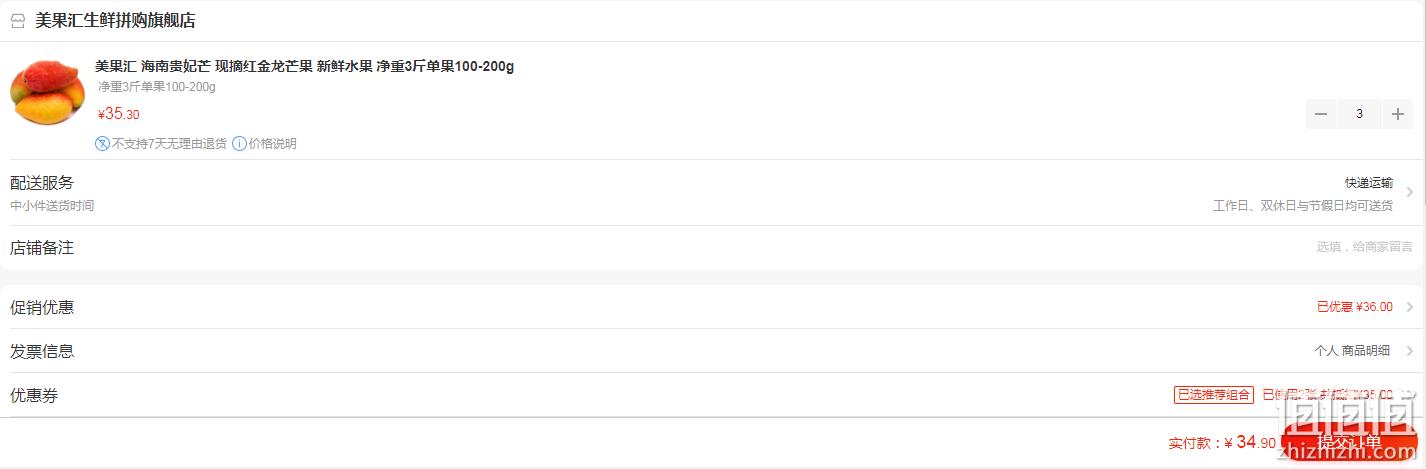1426x469 pixels.
Task: Expand 促销优惠 promotion details chevron
Action: point(1409,307)
